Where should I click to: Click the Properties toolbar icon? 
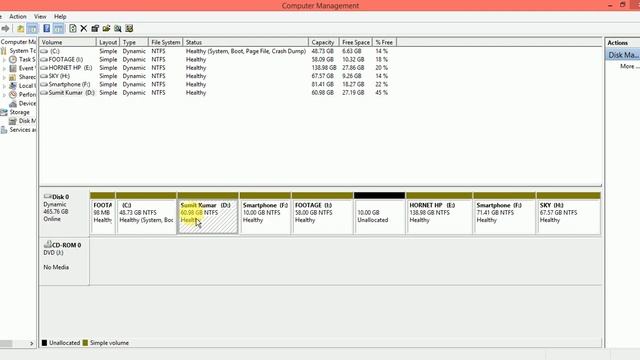point(95,29)
